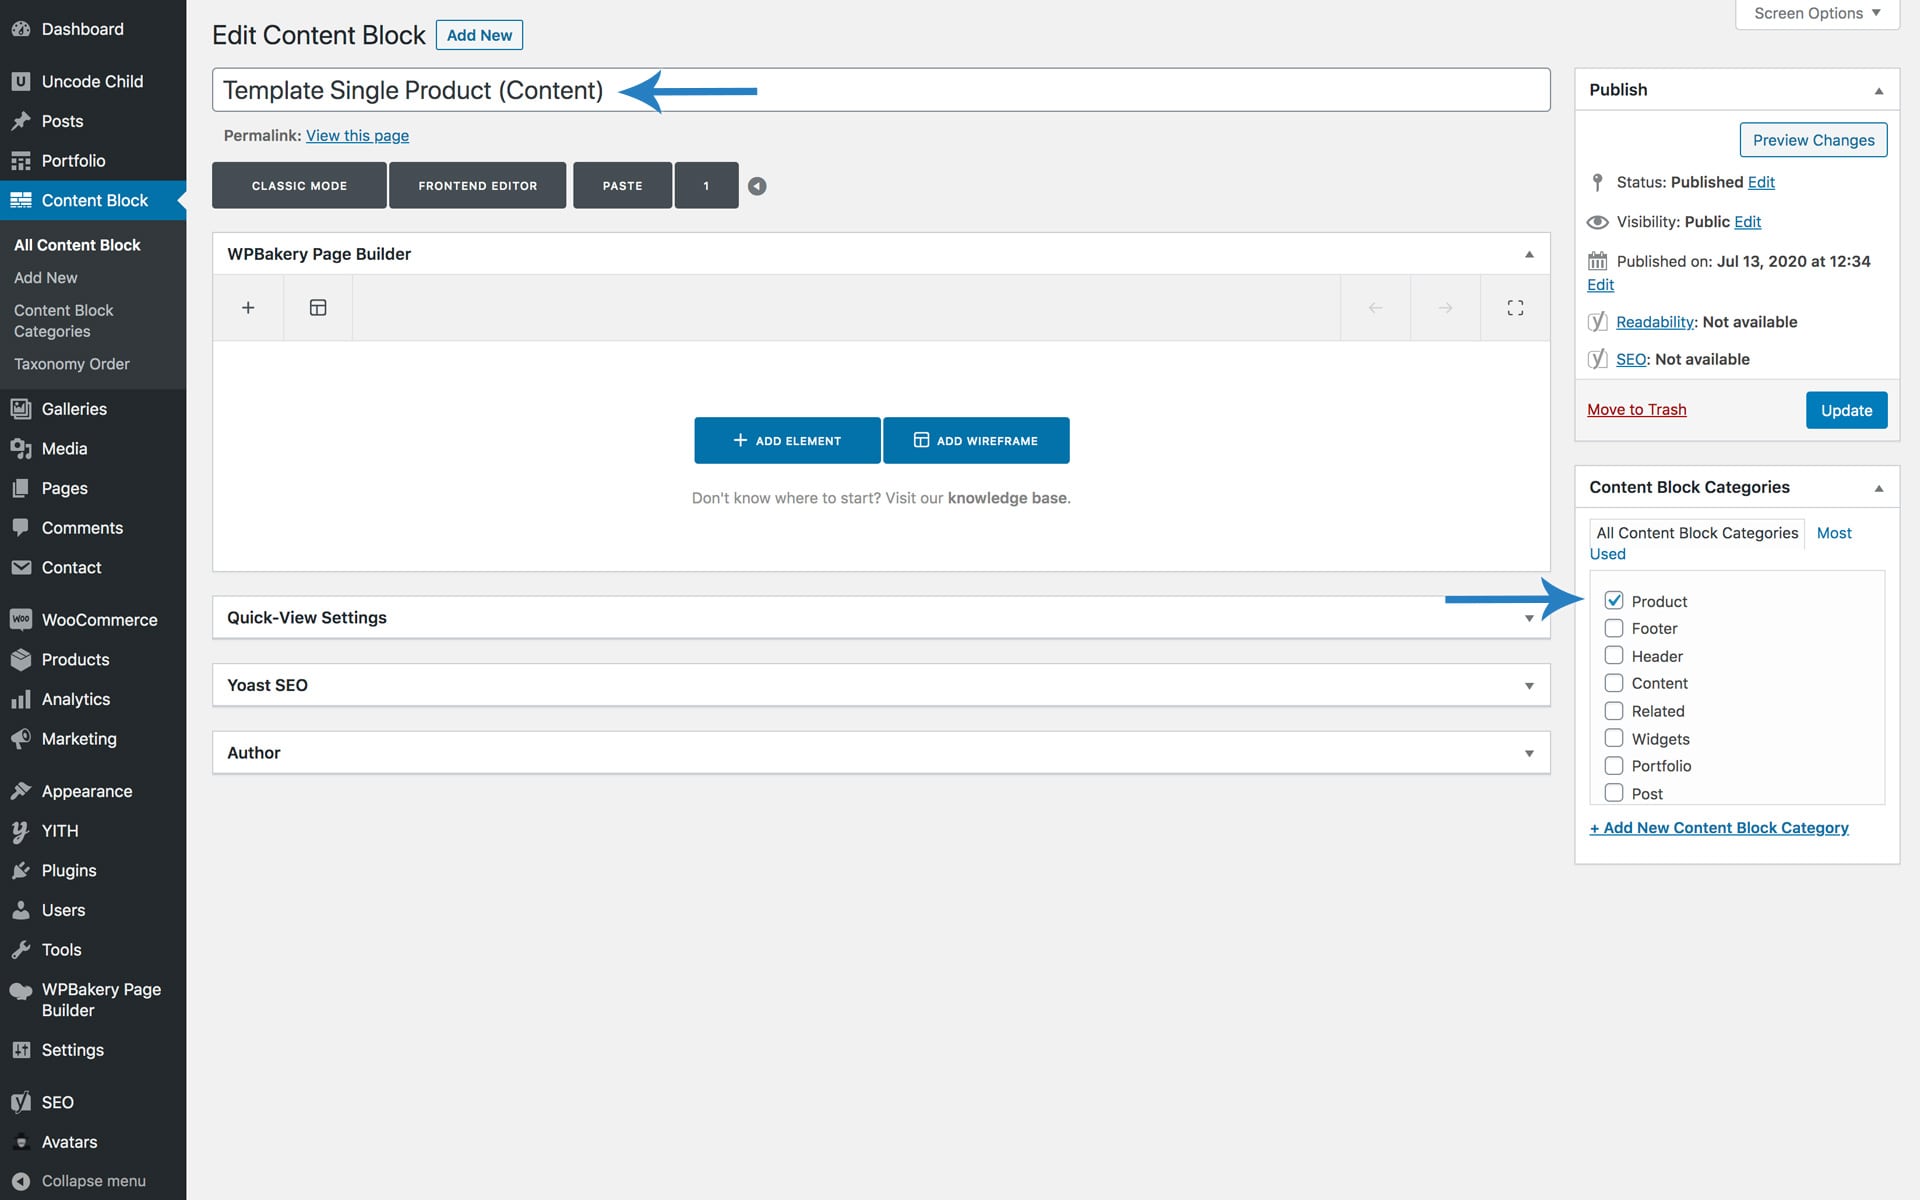Click the plus add-element icon in WPBakery toolbar
Image resolution: width=1920 pixels, height=1200 pixels.
click(248, 308)
